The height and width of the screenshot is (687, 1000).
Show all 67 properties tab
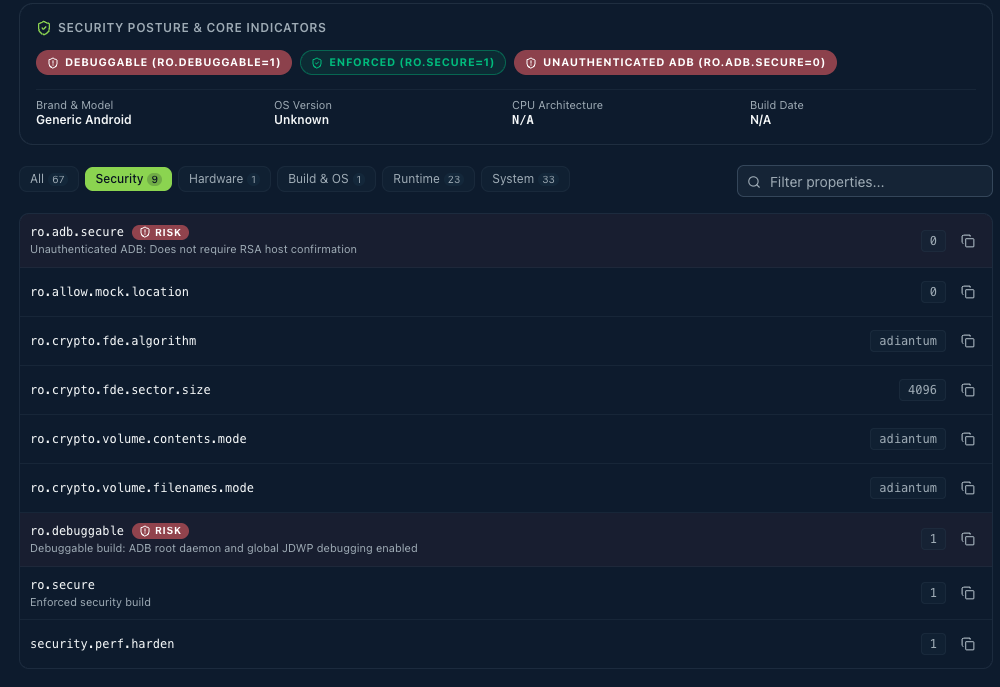48,179
